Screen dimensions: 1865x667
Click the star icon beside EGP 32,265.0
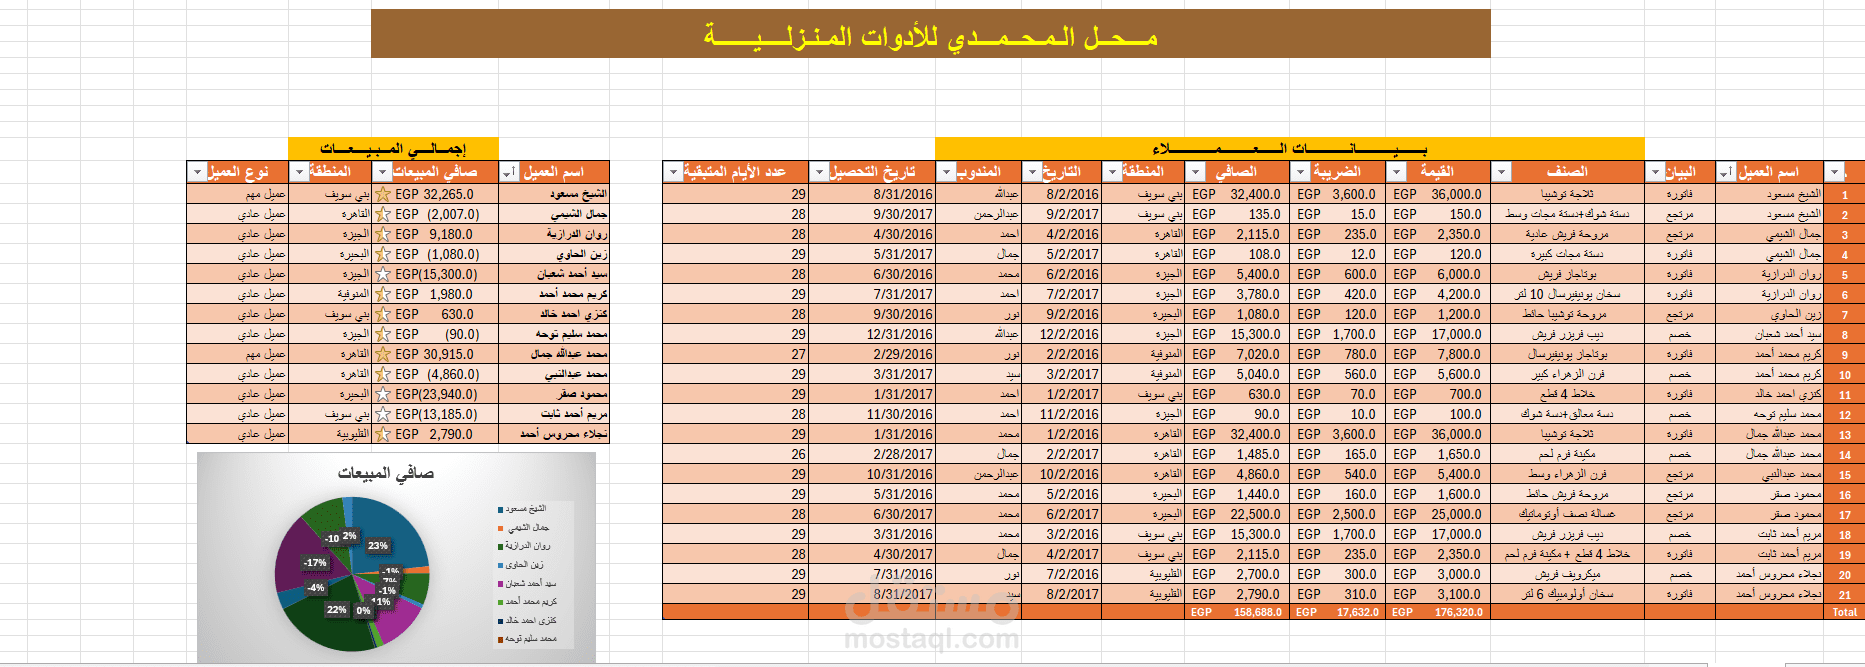coord(382,194)
